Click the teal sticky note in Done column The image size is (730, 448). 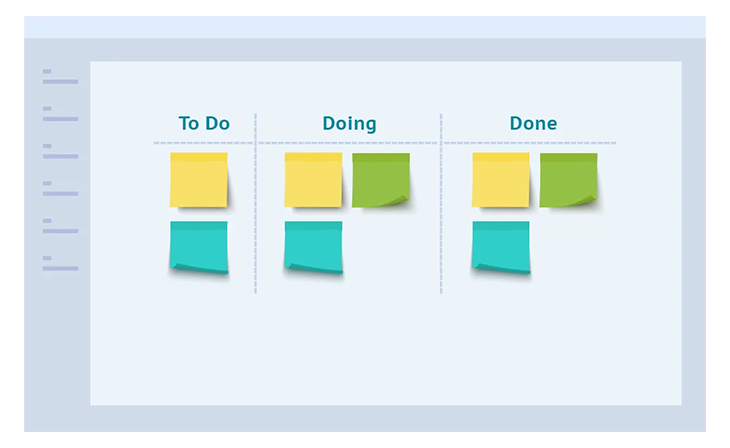pos(500,247)
